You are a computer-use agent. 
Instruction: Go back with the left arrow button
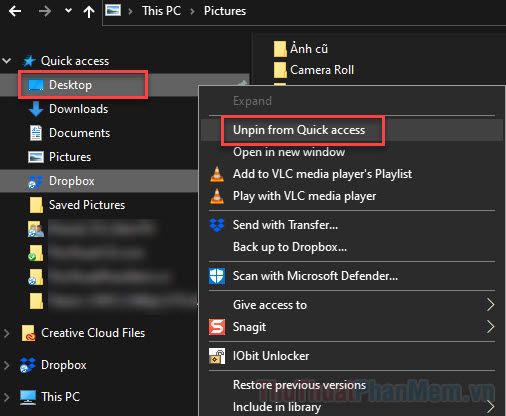tap(15, 11)
